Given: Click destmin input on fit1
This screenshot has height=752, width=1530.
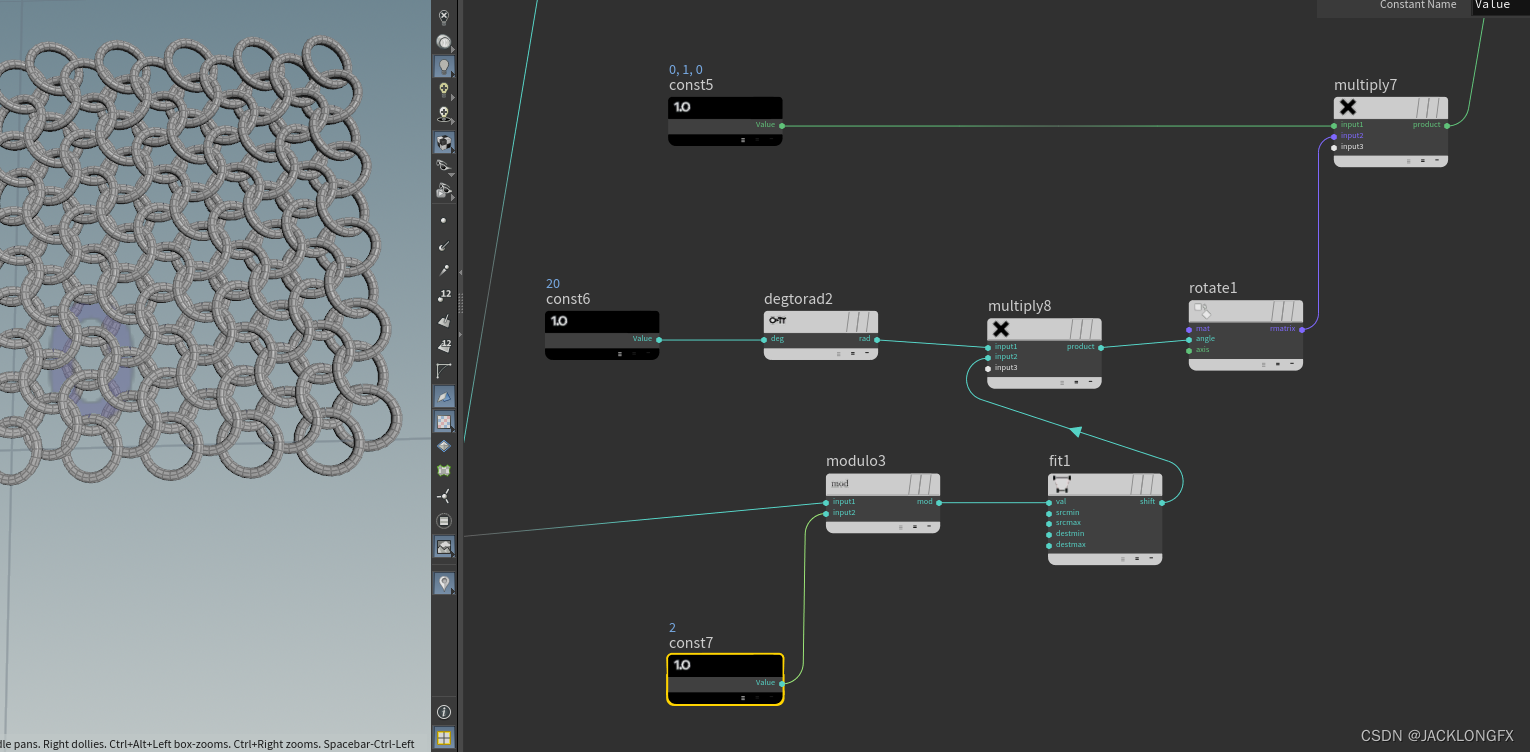Looking at the screenshot, I should (1048, 534).
